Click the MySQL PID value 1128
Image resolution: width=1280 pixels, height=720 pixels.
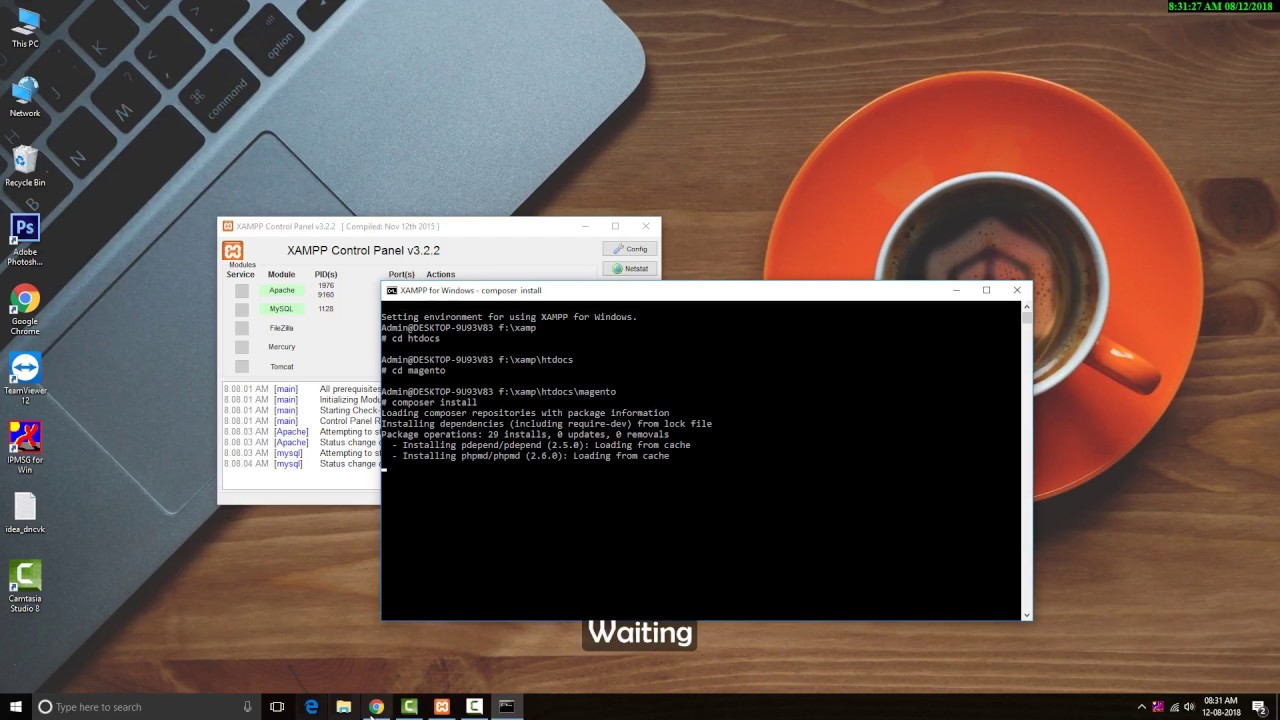click(326, 309)
